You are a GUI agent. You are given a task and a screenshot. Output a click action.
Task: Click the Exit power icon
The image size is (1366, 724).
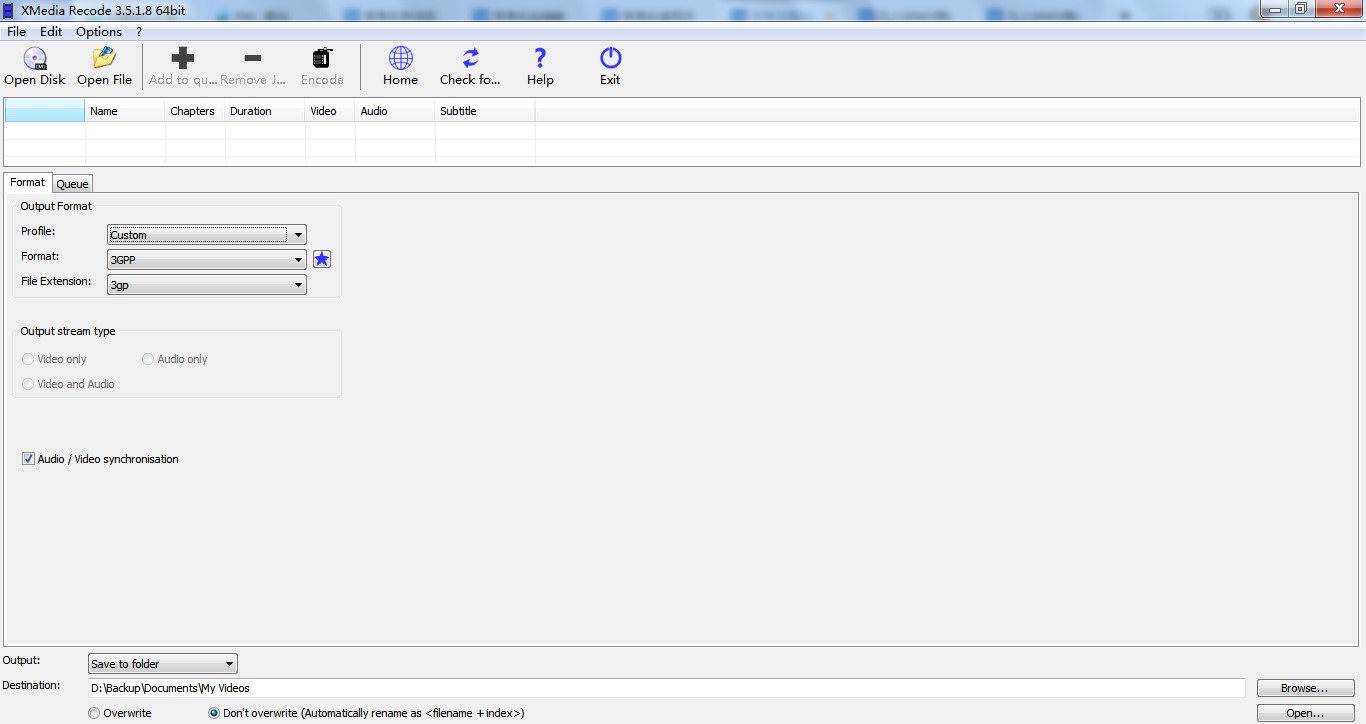pos(610,58)
